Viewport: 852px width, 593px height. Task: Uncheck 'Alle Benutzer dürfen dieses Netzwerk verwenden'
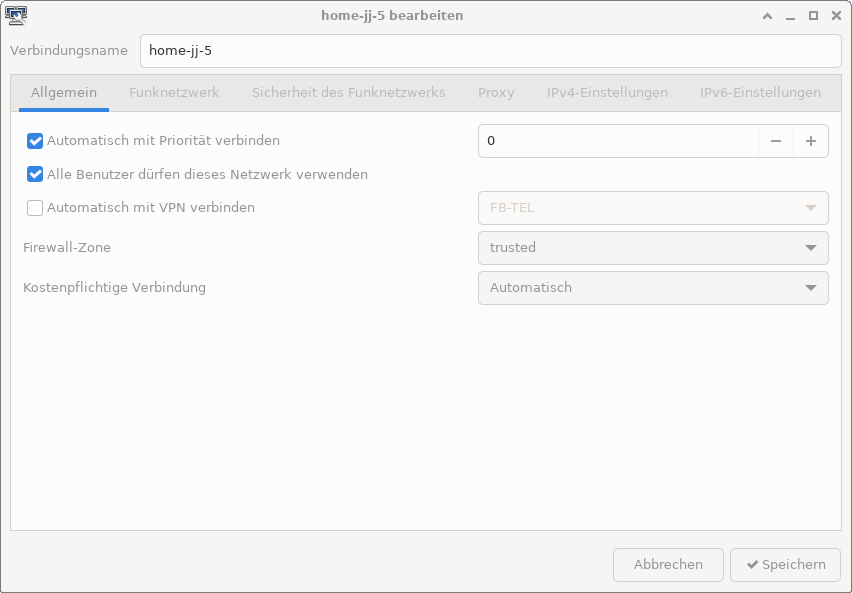36,174
